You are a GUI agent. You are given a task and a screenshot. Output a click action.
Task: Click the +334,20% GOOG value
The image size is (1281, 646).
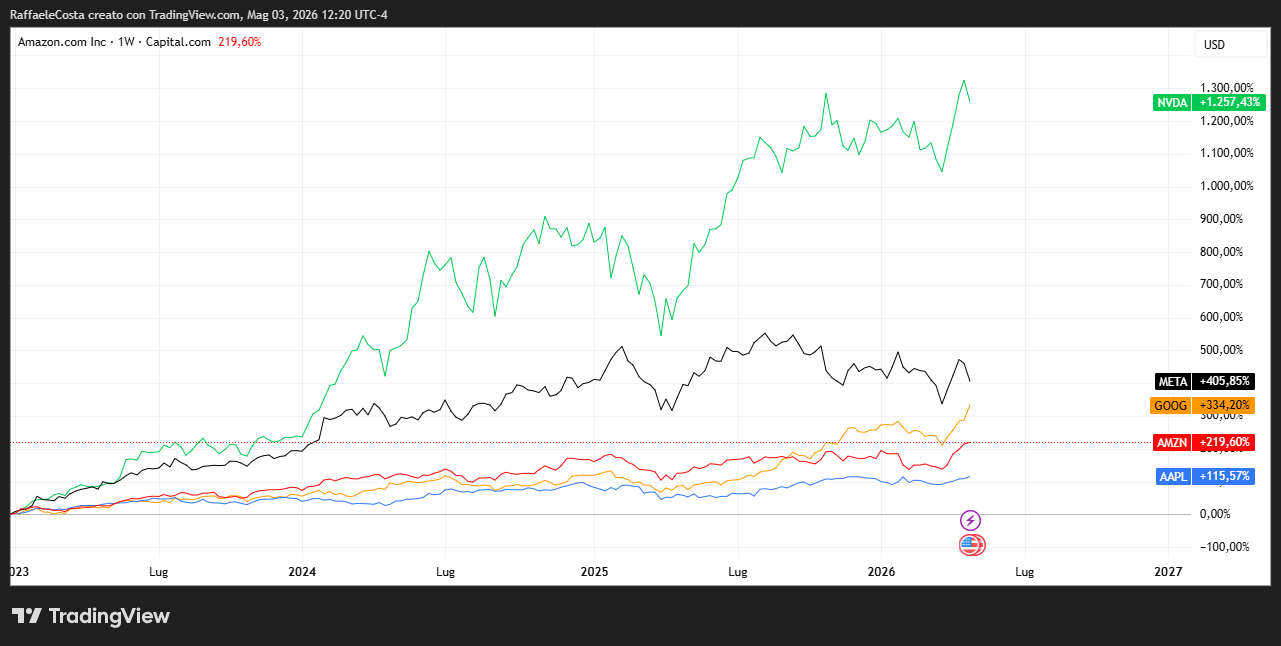tap(1222, 405)
